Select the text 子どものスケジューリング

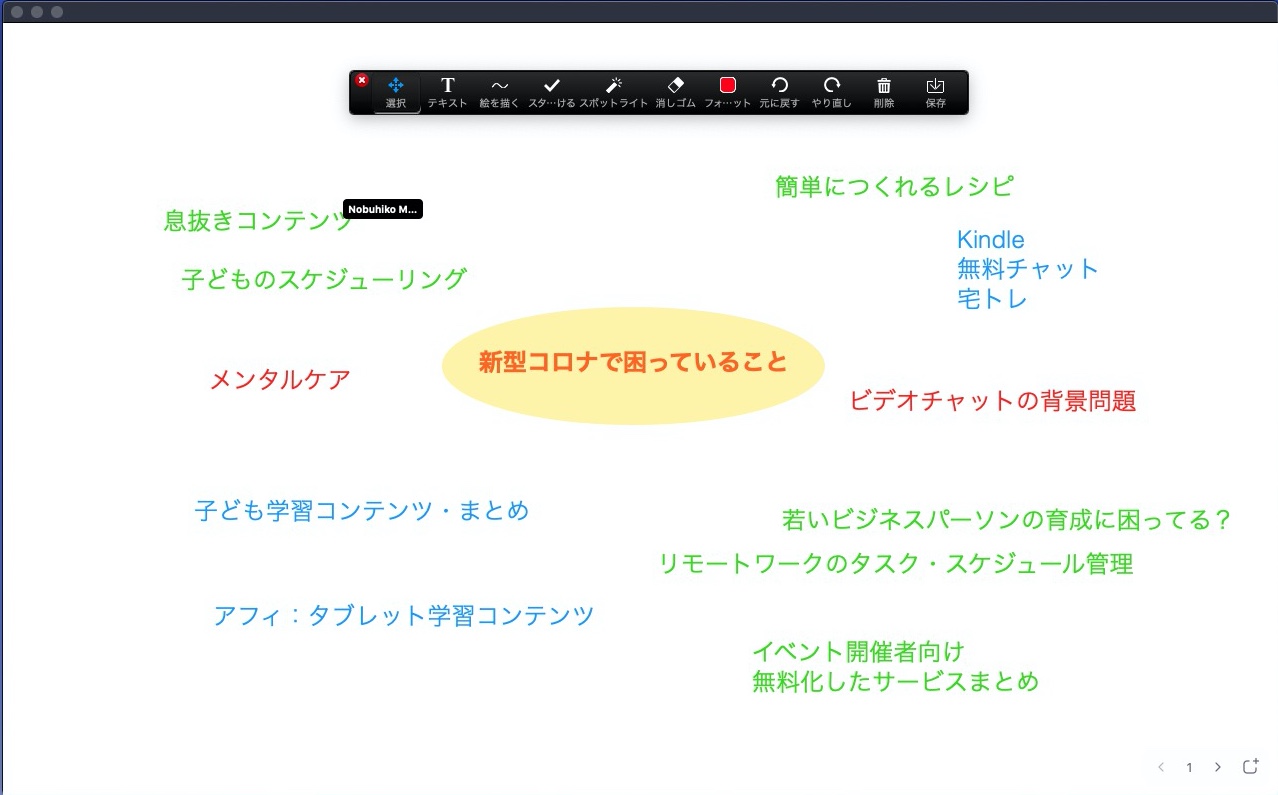(324, 278)
